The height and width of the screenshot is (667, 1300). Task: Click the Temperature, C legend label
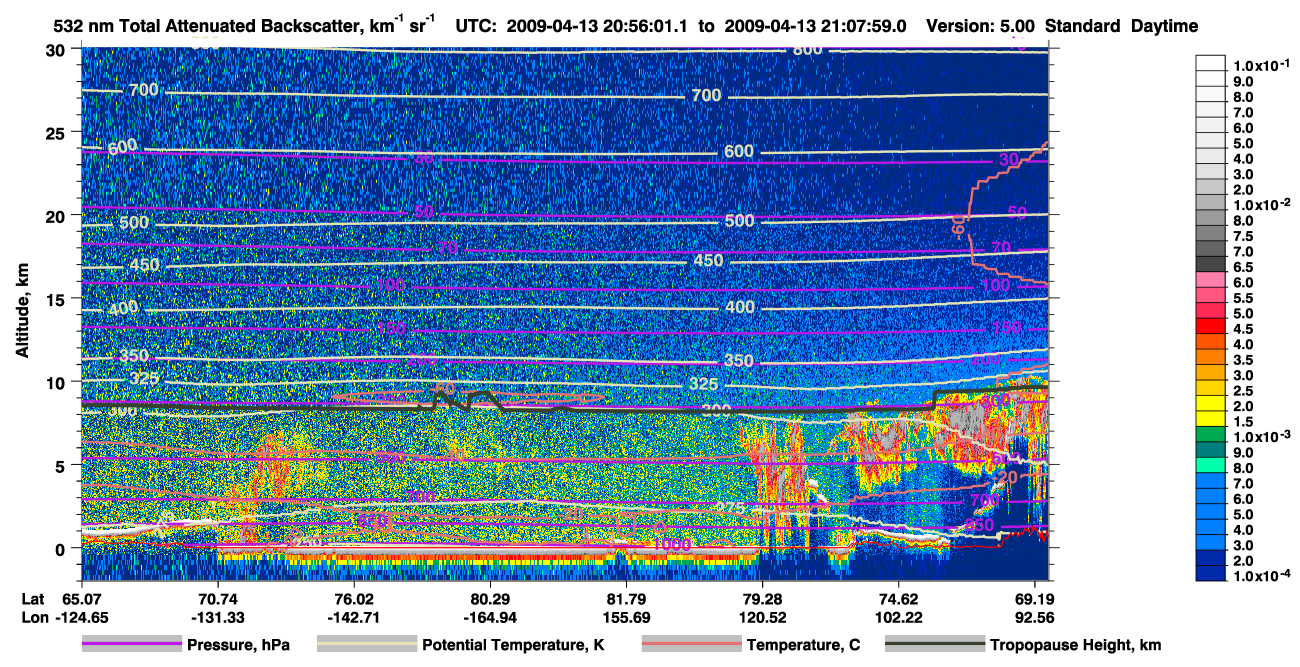click(803, 645)
